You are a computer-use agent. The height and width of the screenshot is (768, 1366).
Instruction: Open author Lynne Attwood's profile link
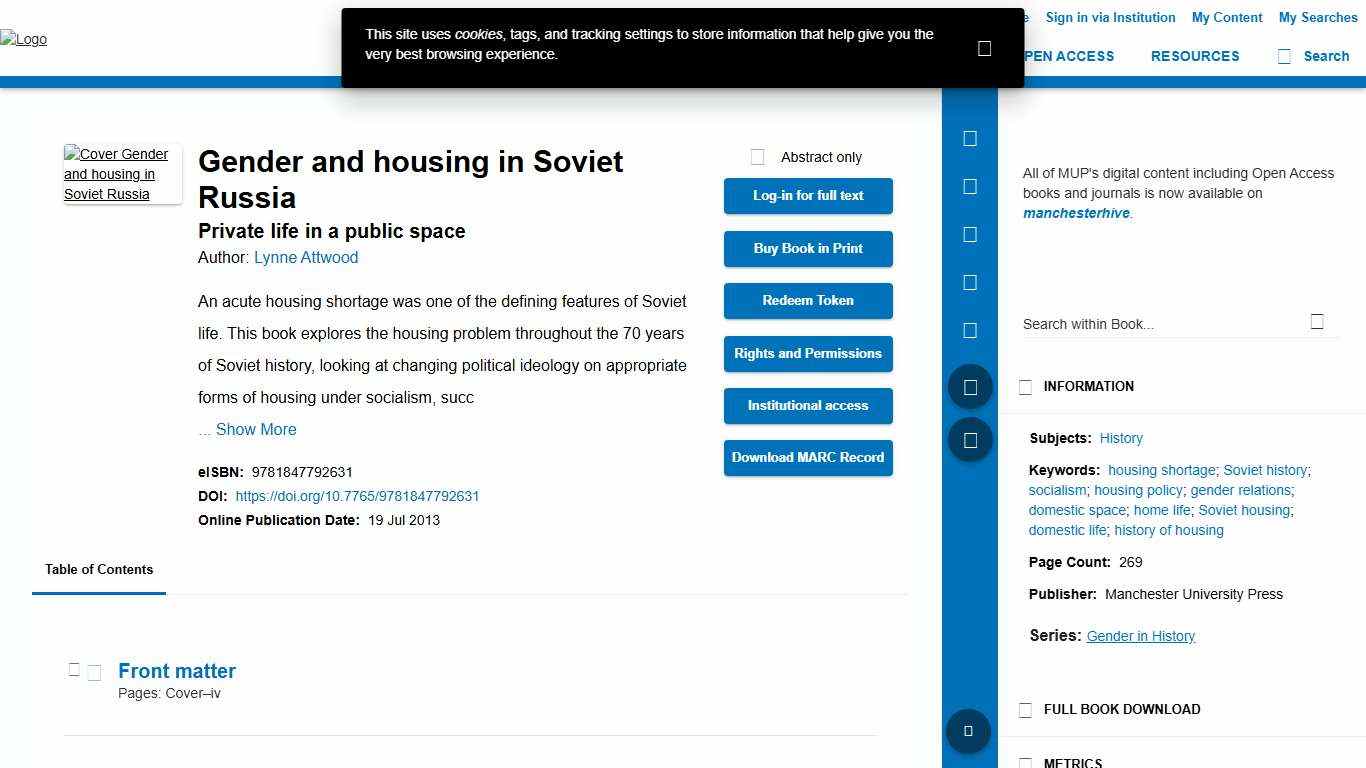click(x=306, y=257)
